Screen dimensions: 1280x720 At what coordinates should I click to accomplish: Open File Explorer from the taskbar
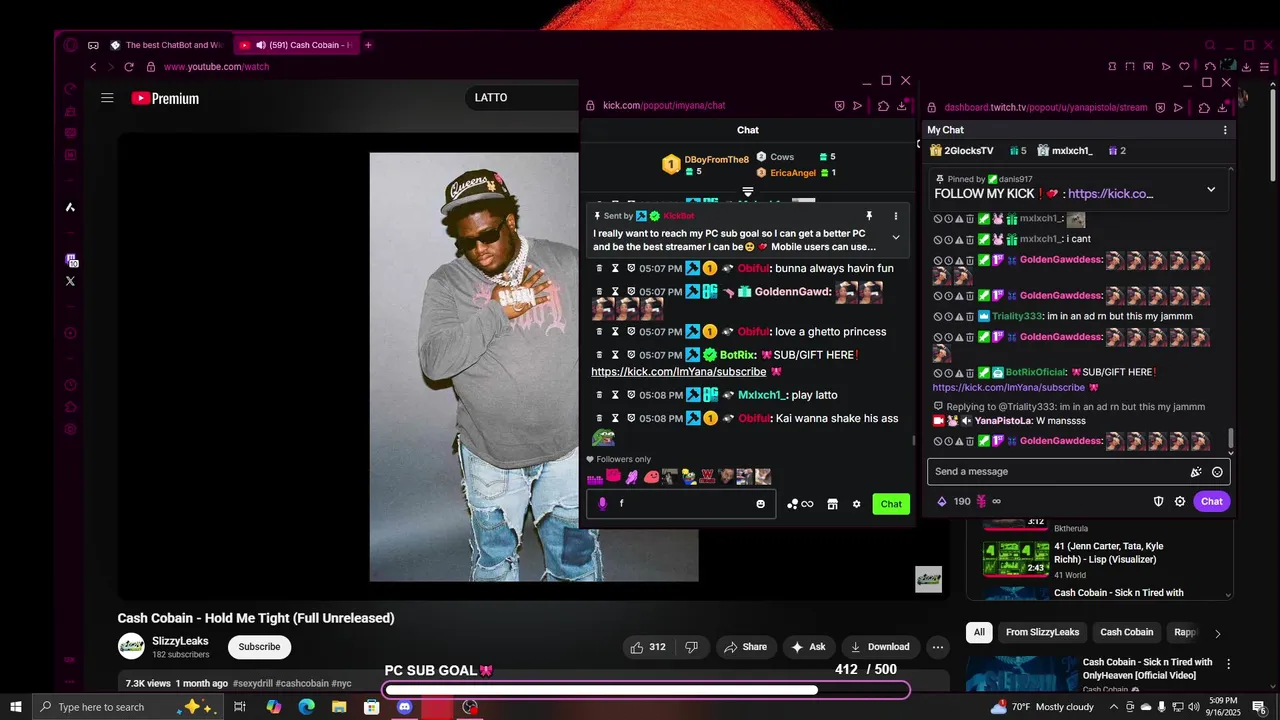[x=339, y=707]
